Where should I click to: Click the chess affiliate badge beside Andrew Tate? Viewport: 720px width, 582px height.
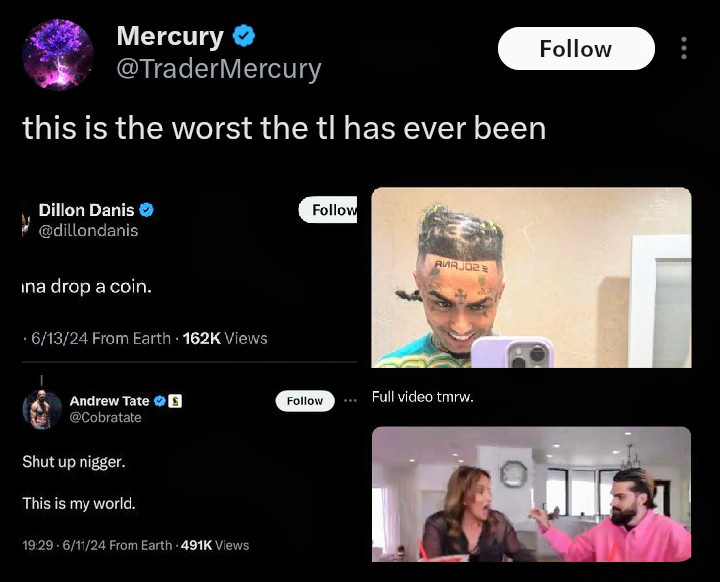175,401
